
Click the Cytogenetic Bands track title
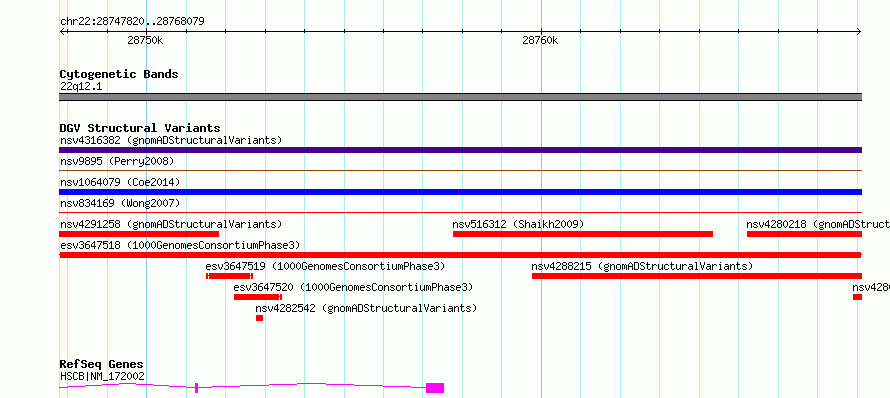tap(119, 74)
